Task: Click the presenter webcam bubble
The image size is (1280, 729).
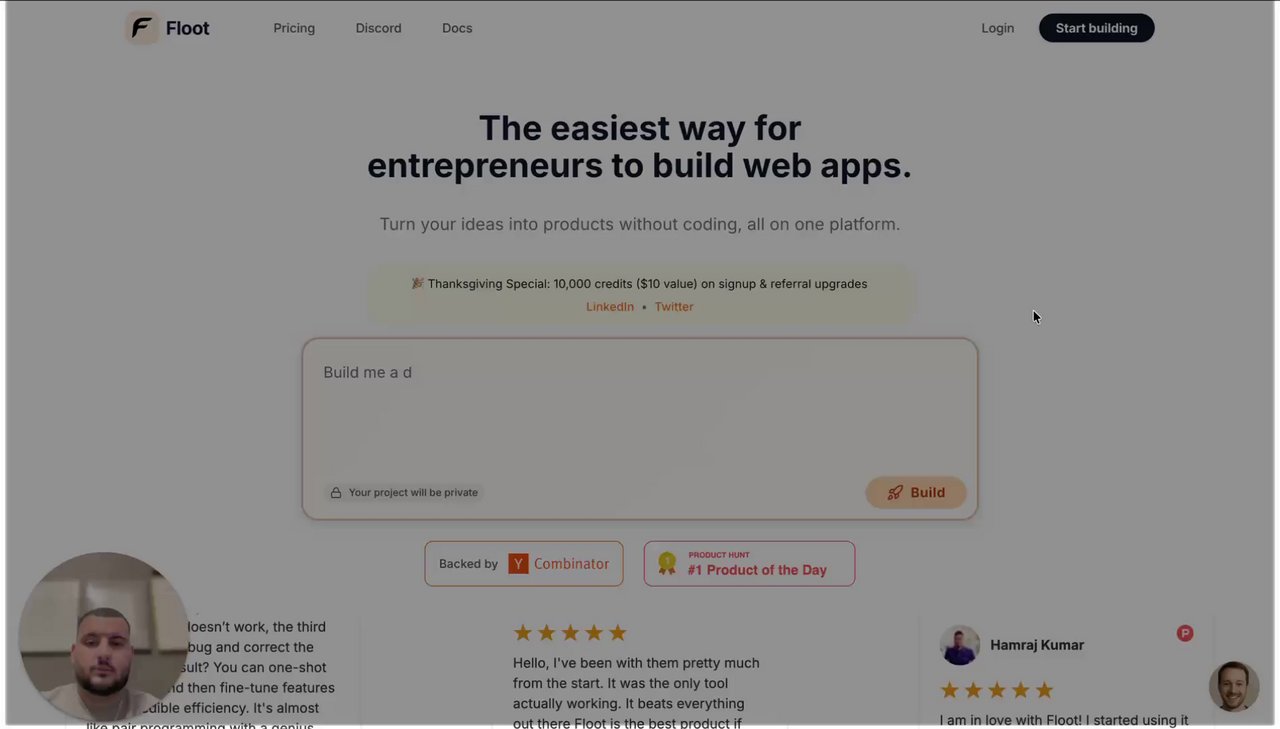Action: click(x=103, y=637)
